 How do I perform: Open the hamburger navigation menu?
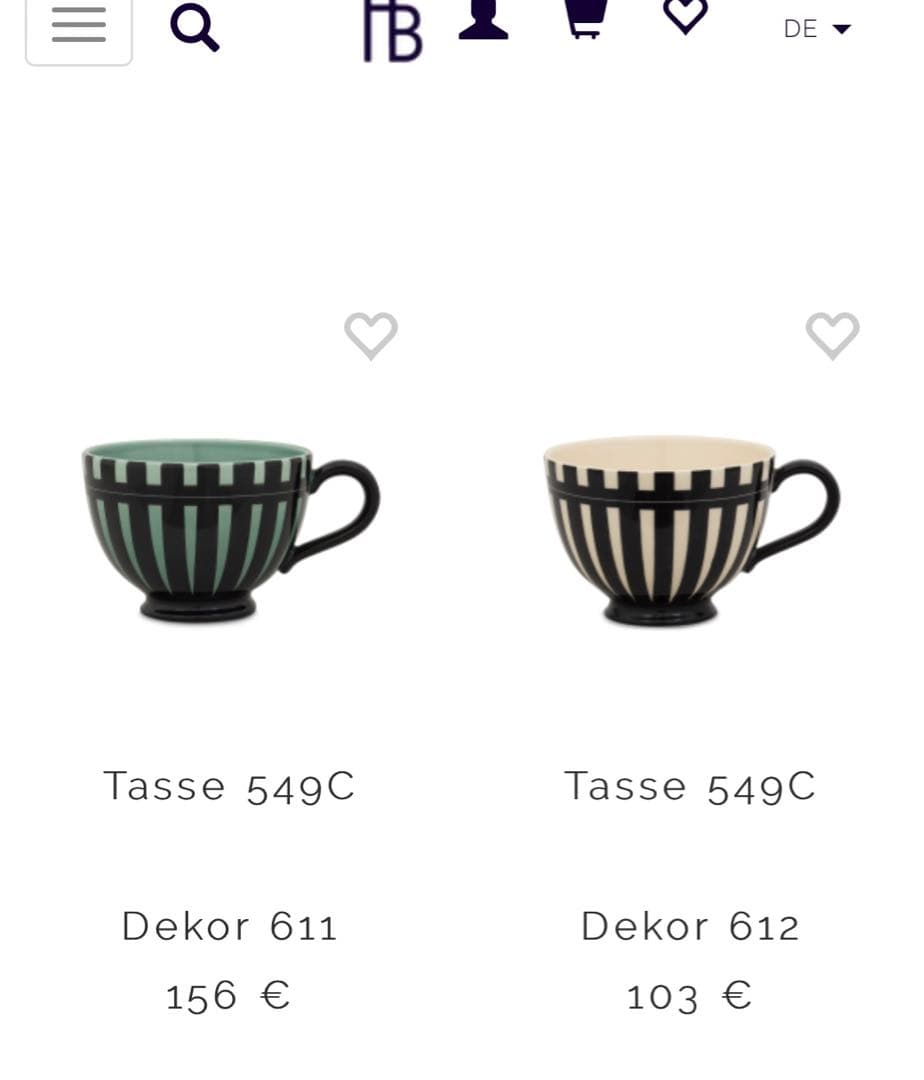click(x=78, y=29)
